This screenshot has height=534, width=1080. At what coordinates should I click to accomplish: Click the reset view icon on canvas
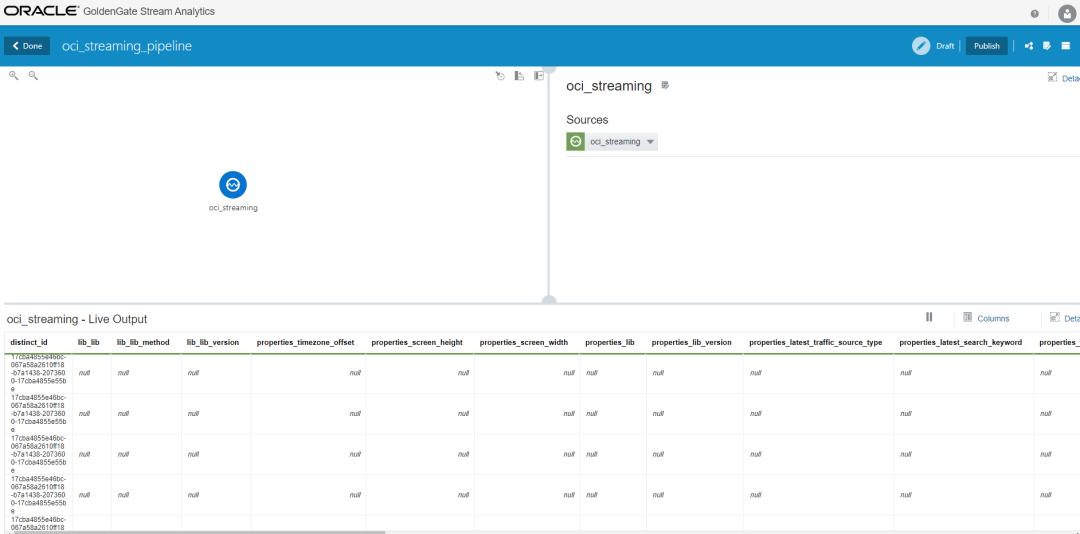pos(501,76)
